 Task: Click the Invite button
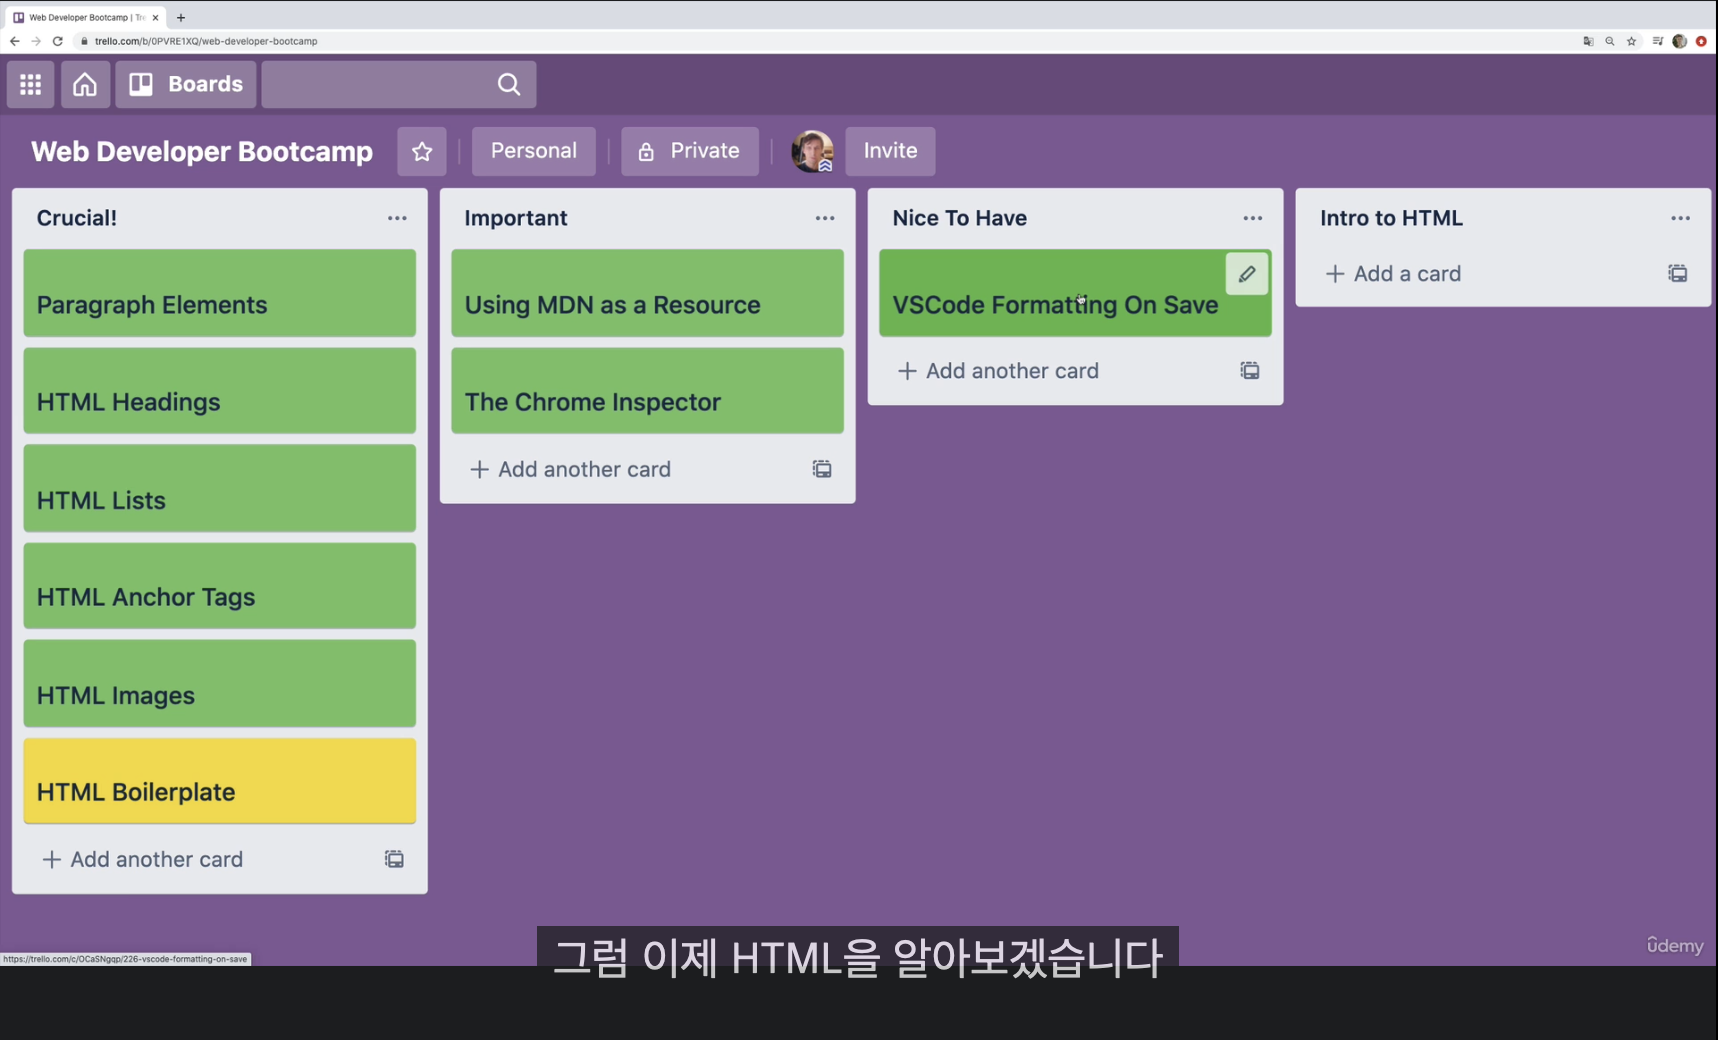pyautogui.click(x=890, y=151)
